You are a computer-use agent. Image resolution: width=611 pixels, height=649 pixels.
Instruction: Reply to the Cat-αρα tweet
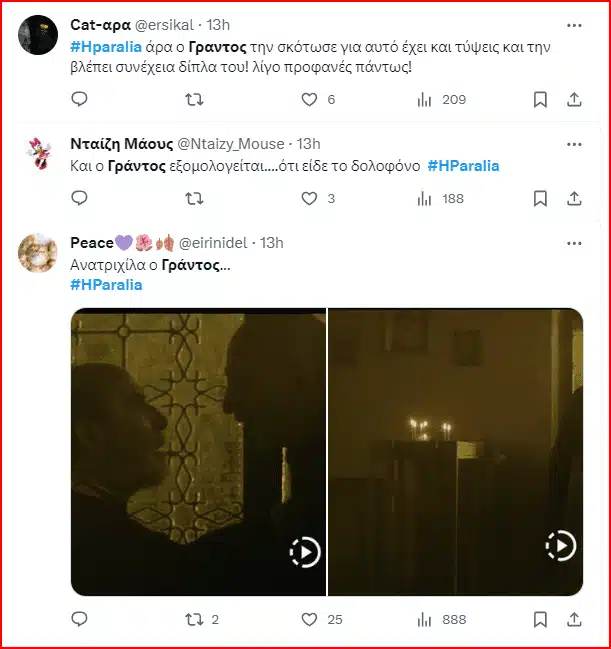(79, 99)
